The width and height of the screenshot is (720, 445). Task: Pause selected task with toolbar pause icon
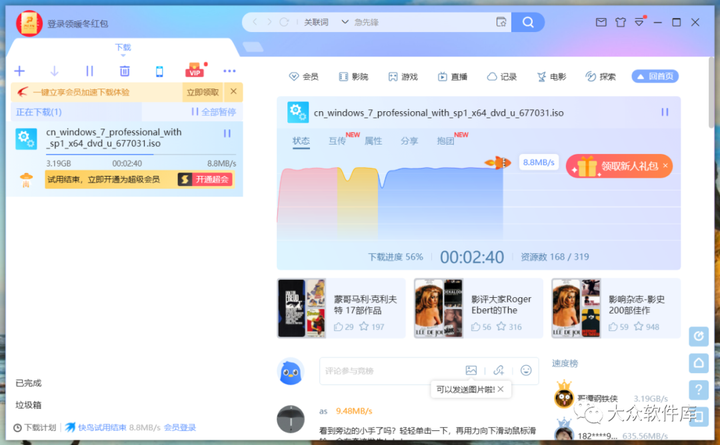(x=90, y=71)
